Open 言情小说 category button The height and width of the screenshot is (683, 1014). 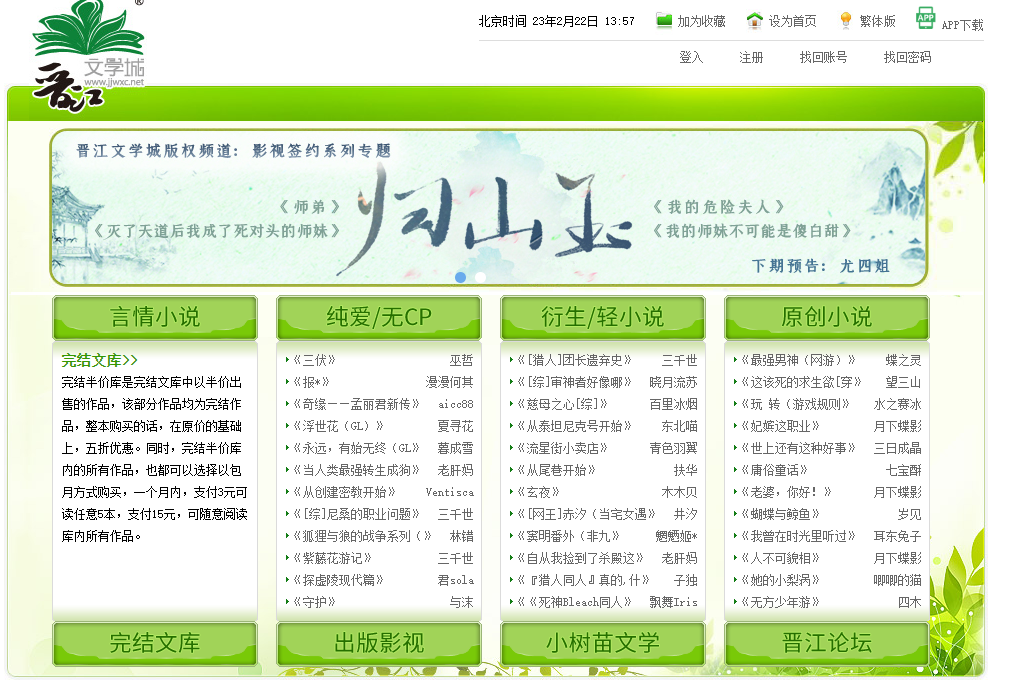pos(155,318)
